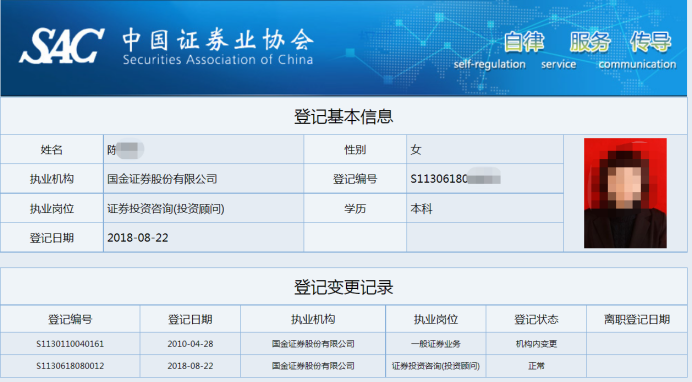Click the education value 本科
This screenshot has height=382, width=692.
[421, 209]
